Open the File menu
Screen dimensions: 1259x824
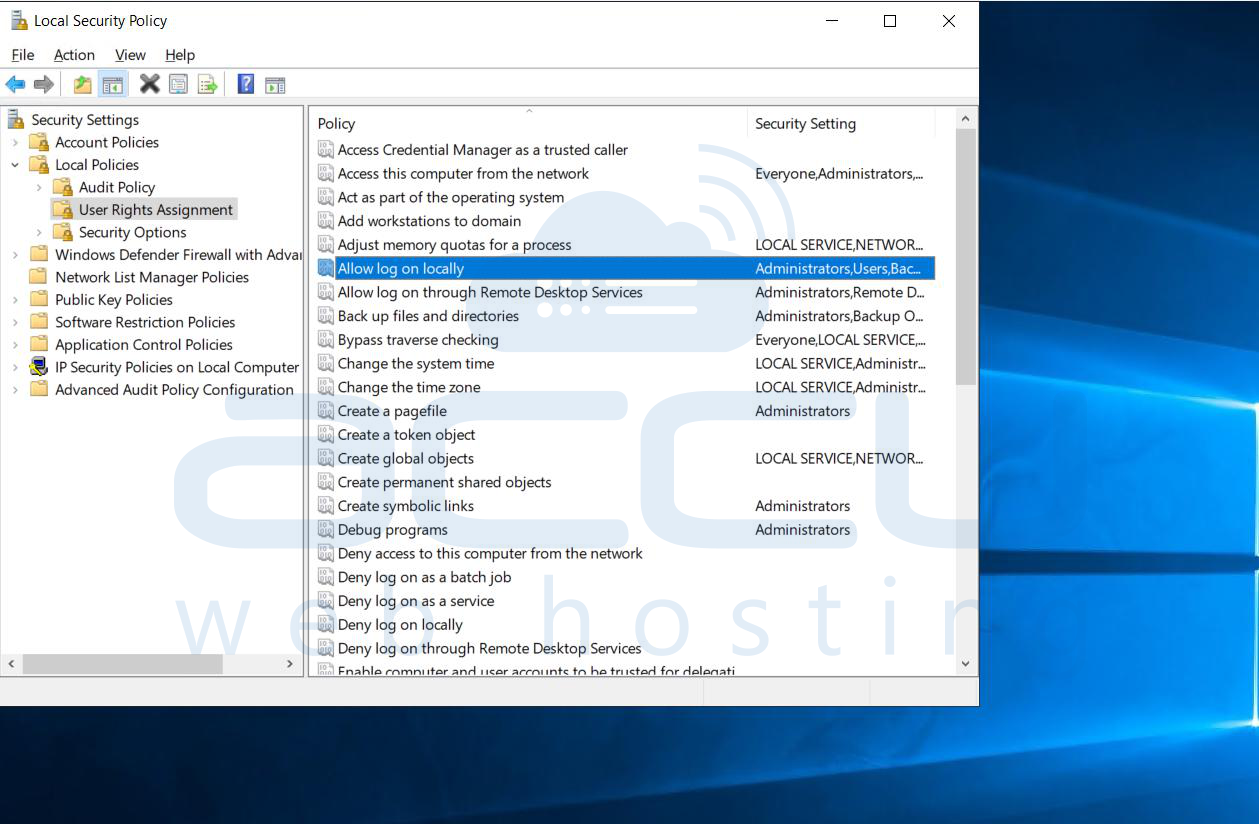[x=22, y=55]
